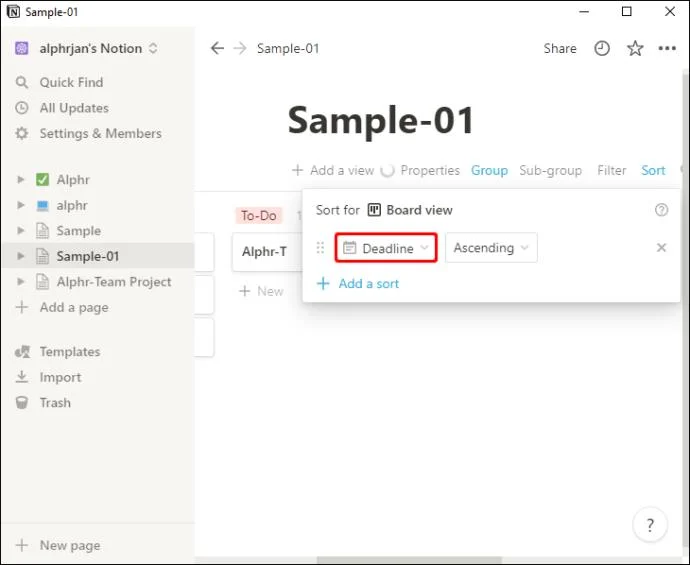This screenshot has height=565, width=690.
Task: Click the Board view label
Action: point(419,210)
